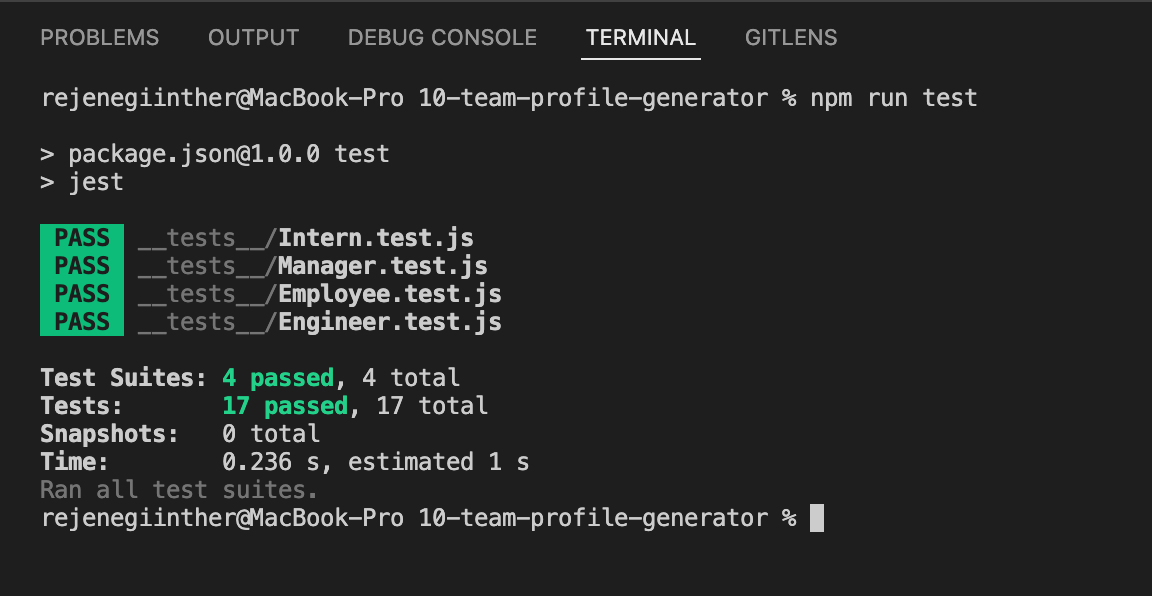Image resolution: width=1152 pixels, height=596 pixels.
Task: Select the green 4 passed summary text
Action: [276, 377]
